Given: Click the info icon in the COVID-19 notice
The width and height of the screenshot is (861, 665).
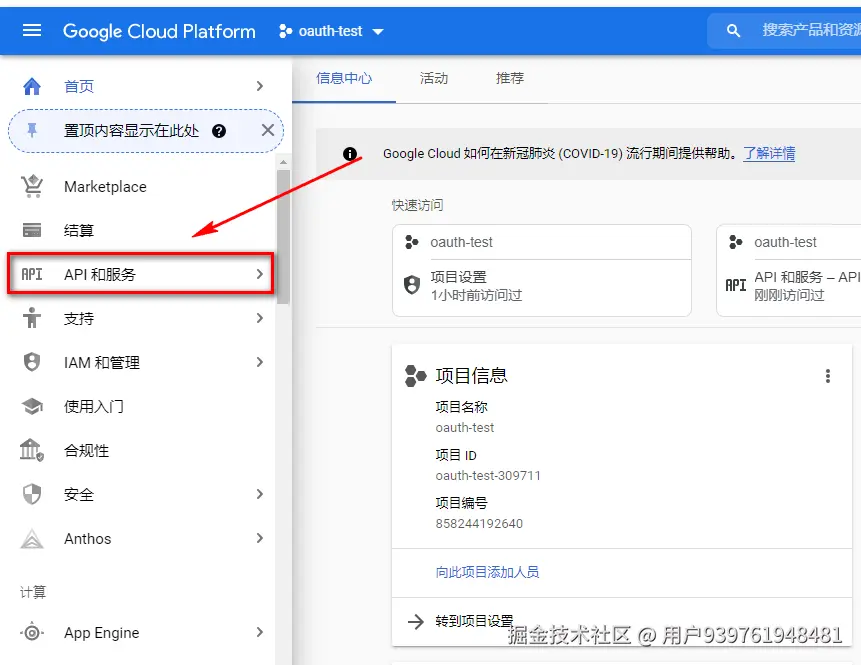Looking at the screenshot, I should click(350, 154).
